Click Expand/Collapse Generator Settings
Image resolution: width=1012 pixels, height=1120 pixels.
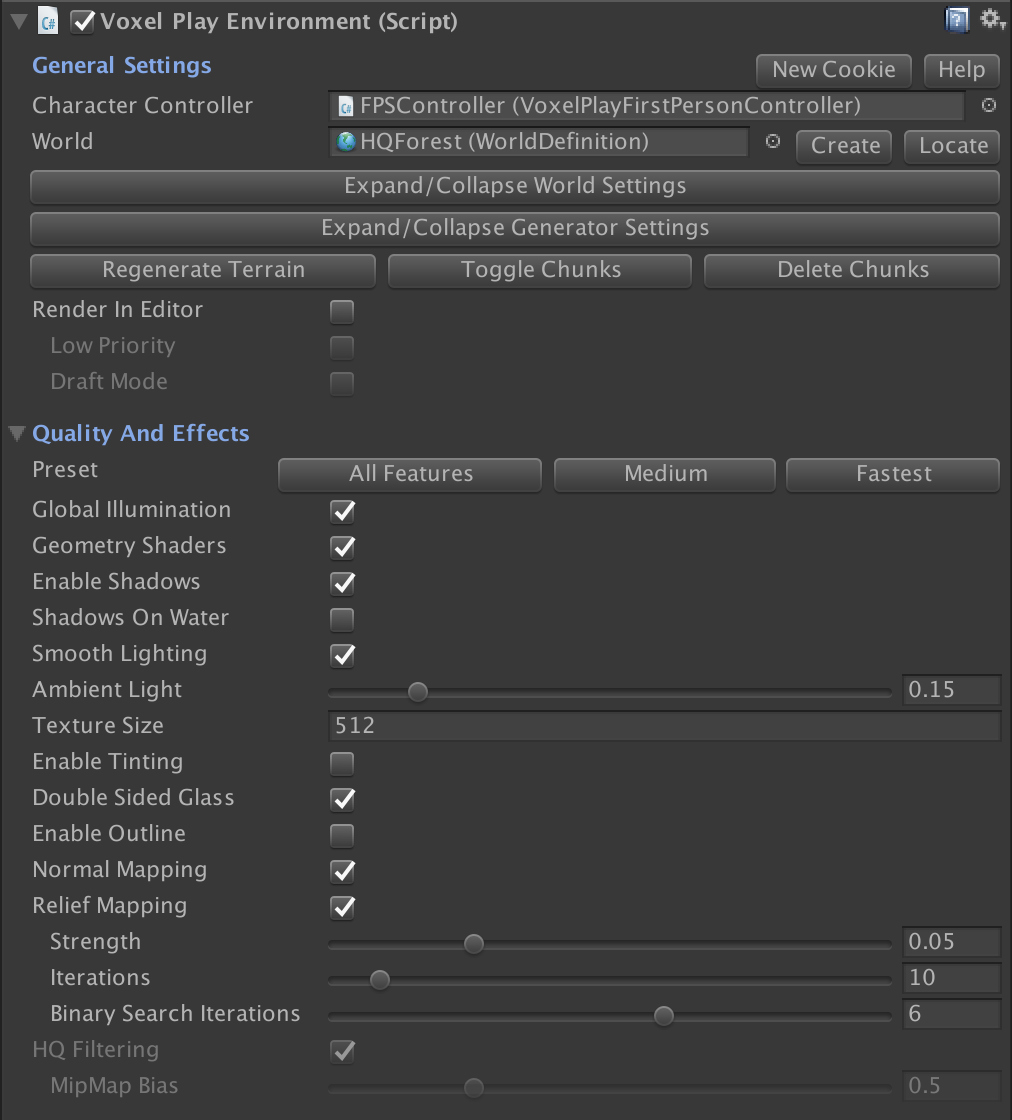point(514,229)
